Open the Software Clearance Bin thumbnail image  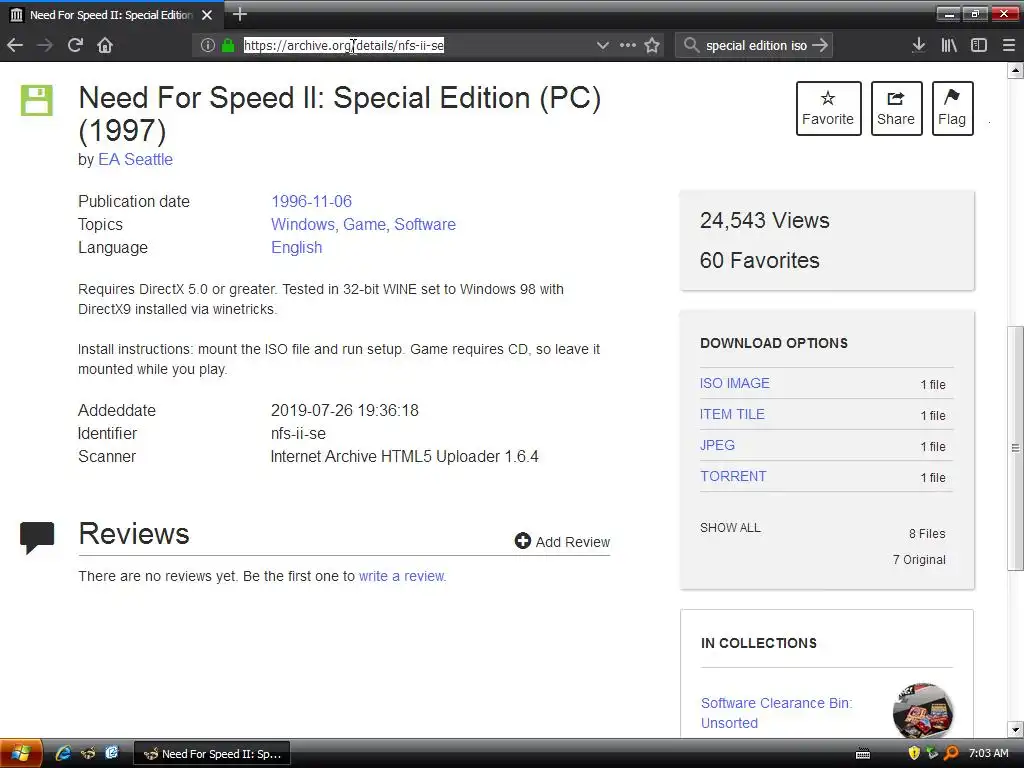pos(923,711)
